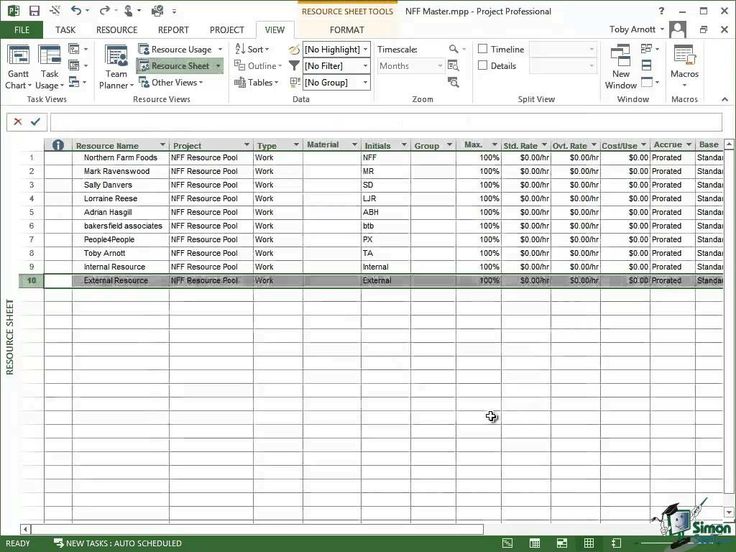
Task: Select row header 5
Action: [x=31, y=212]
